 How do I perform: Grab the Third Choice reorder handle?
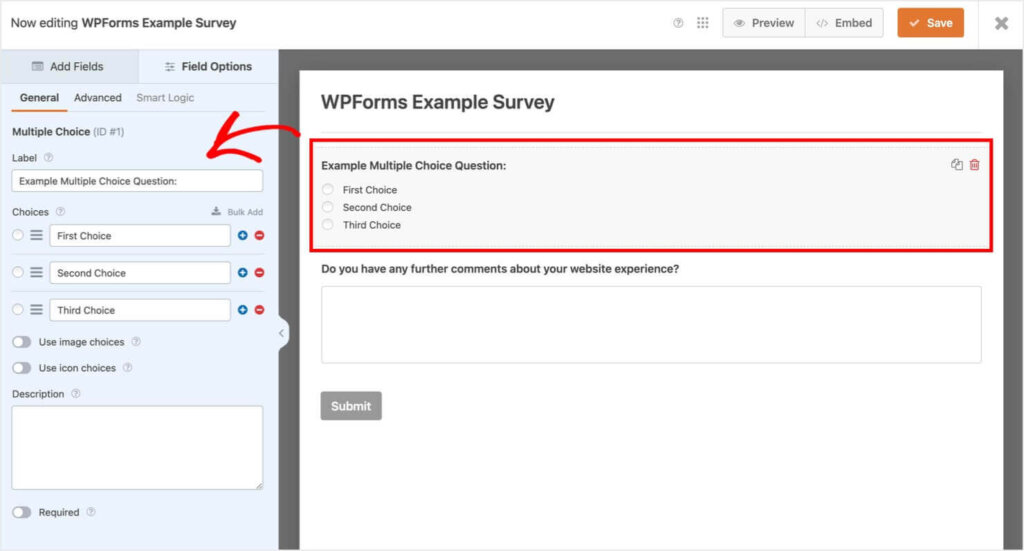point(37,309)
